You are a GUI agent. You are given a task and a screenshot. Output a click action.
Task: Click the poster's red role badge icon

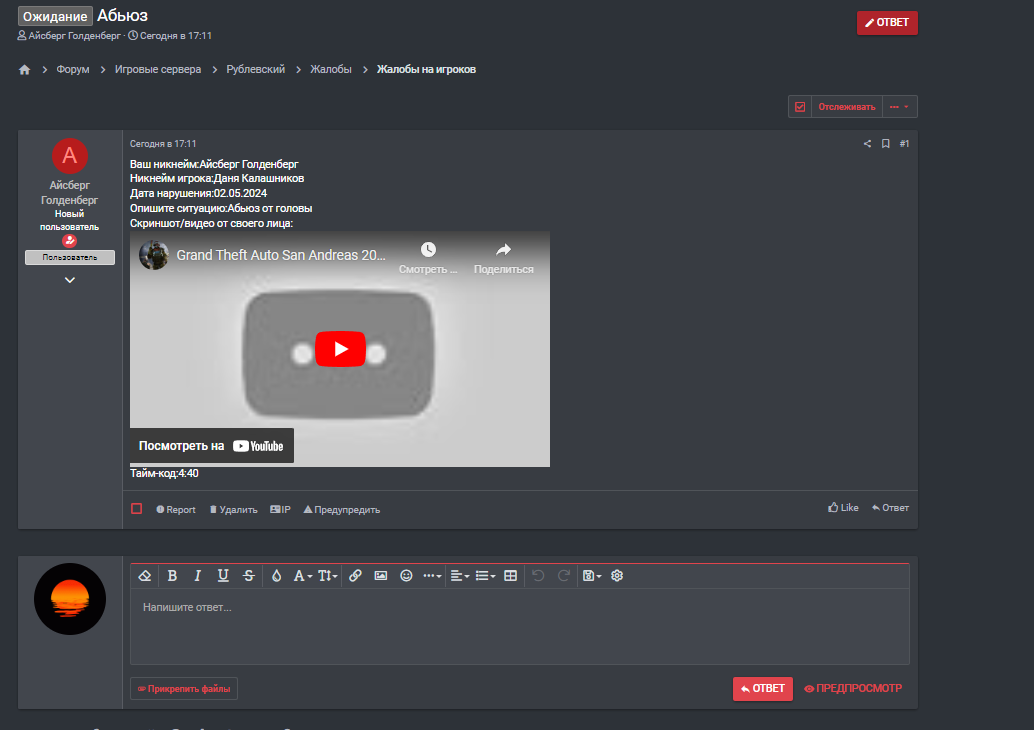click(70, 241)
